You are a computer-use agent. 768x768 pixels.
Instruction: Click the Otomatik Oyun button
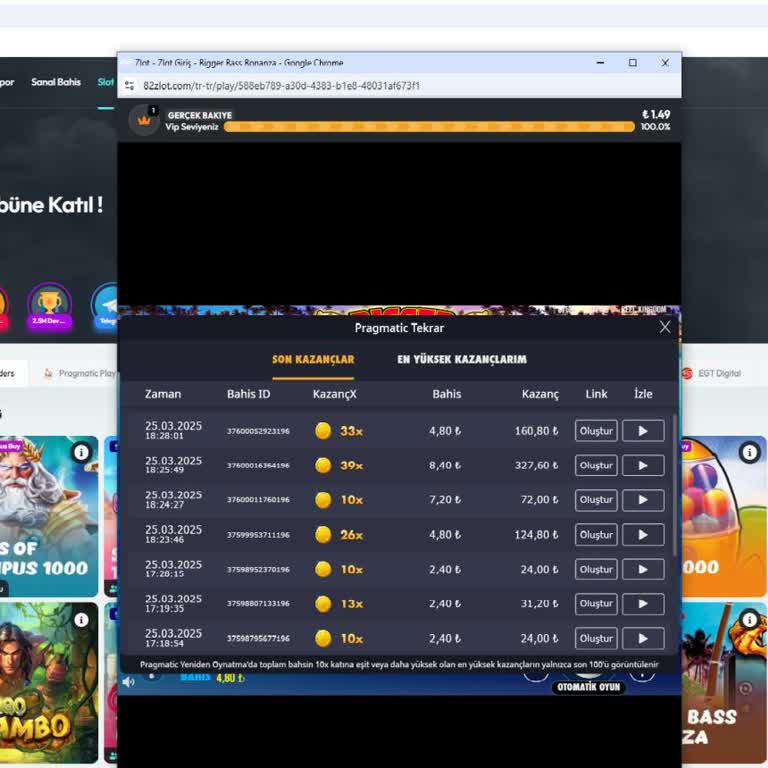point(588,687)
